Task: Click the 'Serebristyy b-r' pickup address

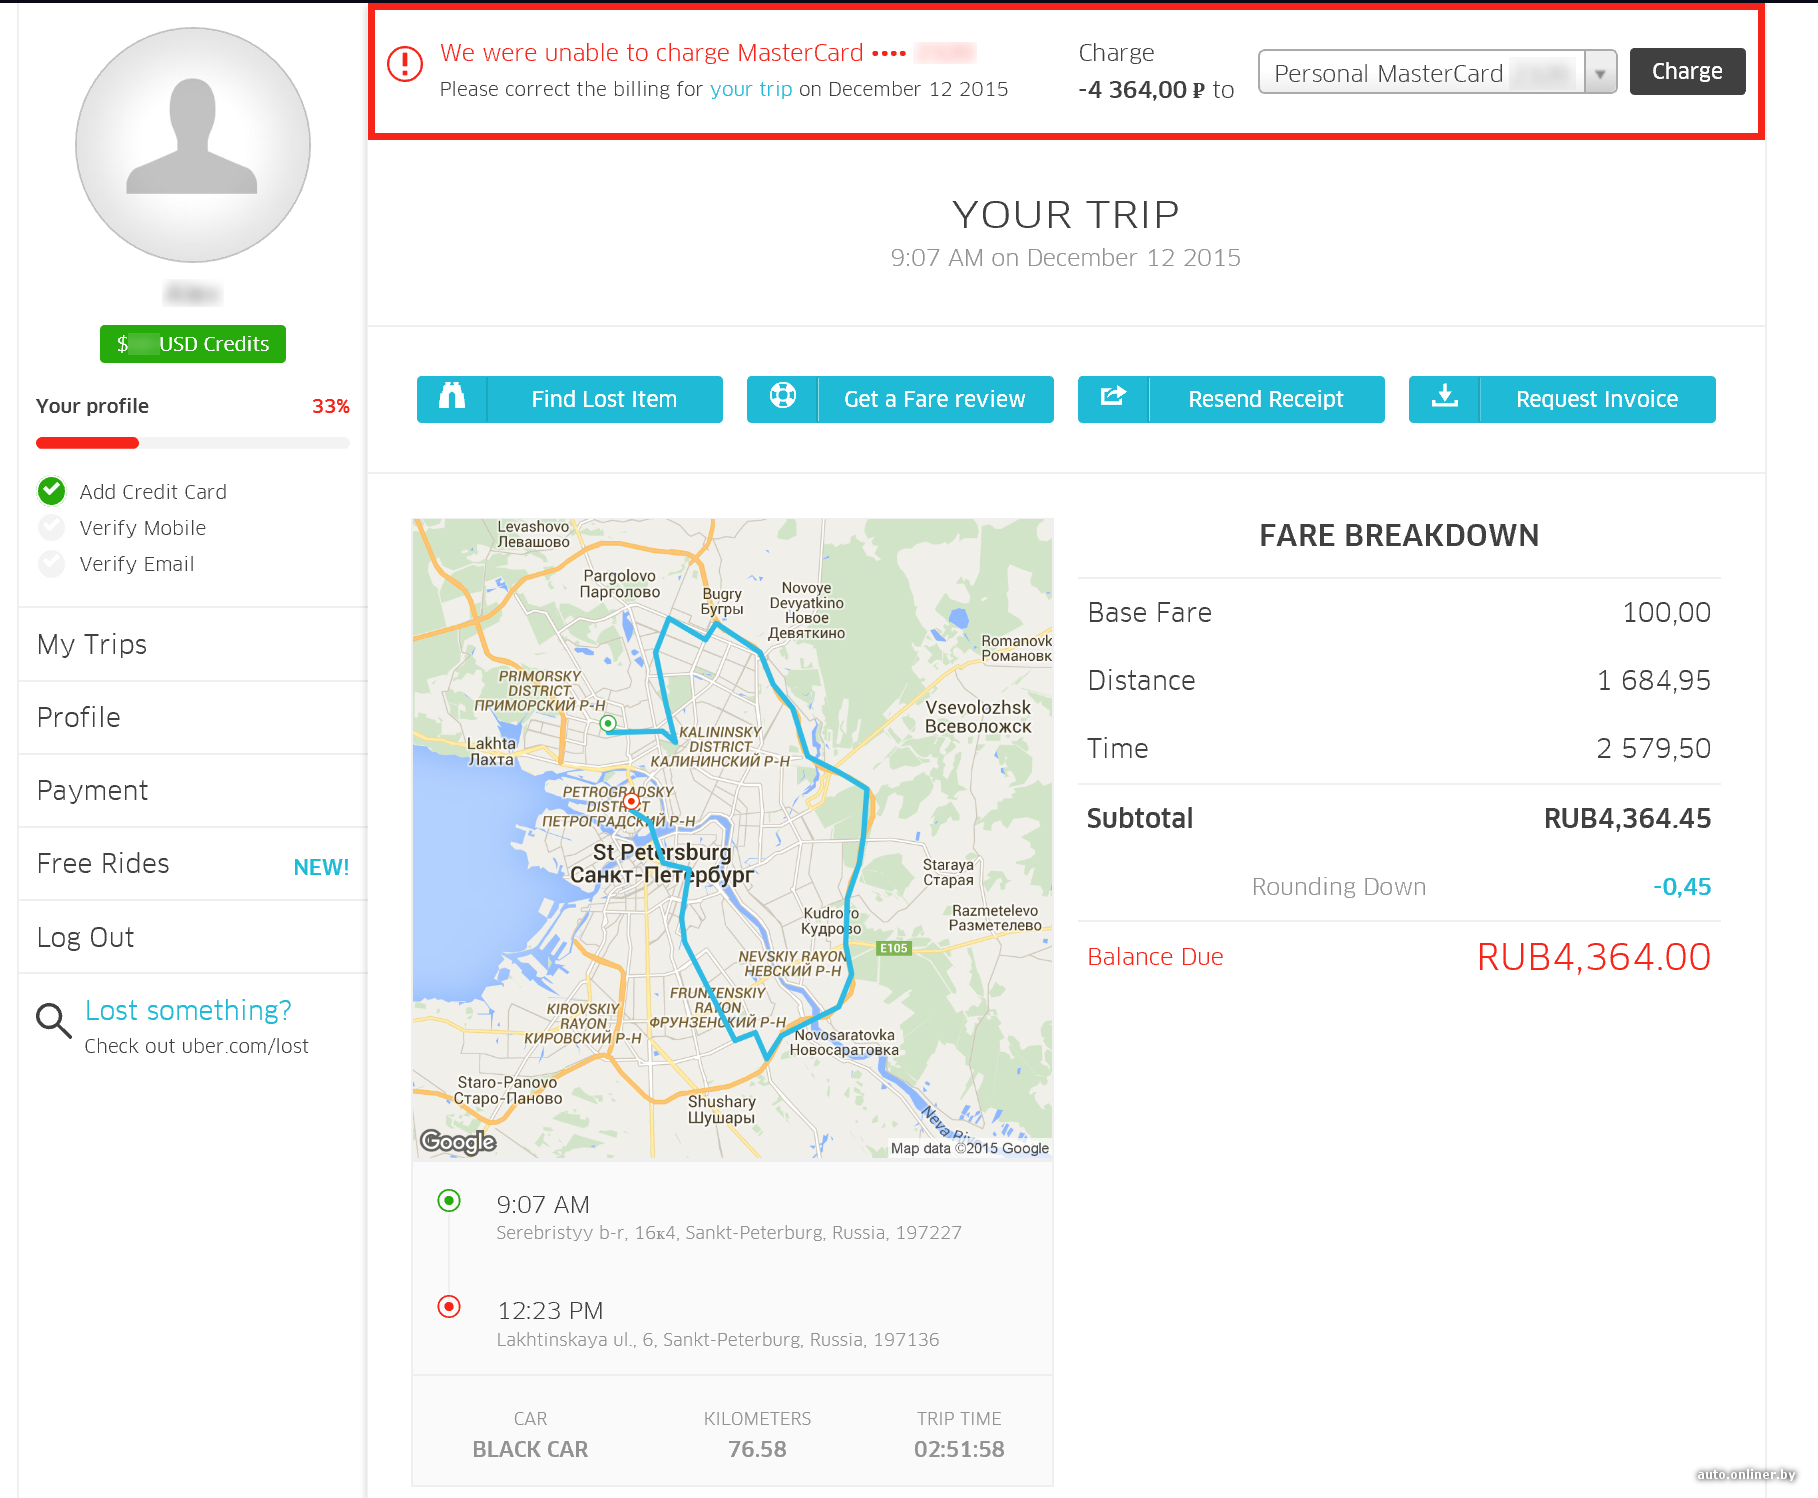Action: click(x=729, y=1233)
